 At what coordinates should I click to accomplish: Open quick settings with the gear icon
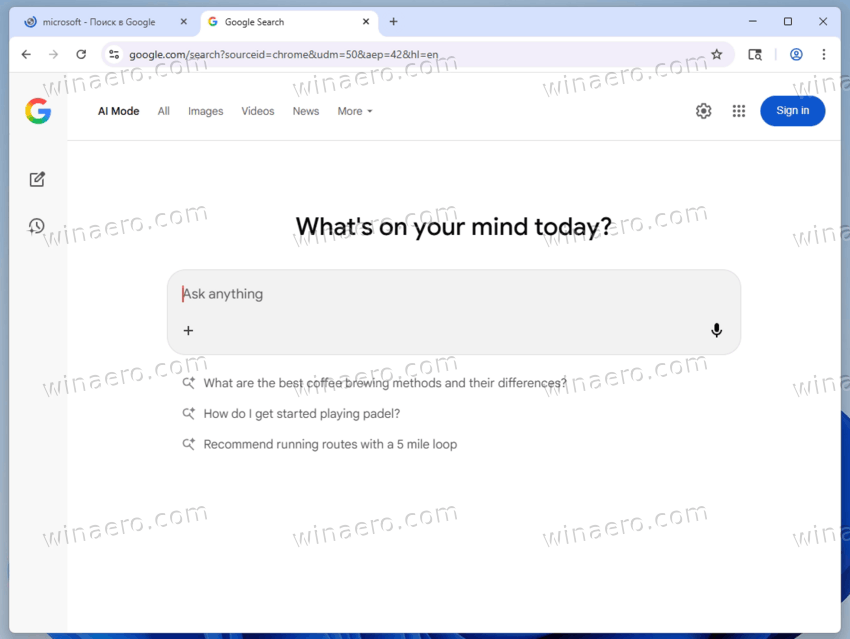coord(703,111)
